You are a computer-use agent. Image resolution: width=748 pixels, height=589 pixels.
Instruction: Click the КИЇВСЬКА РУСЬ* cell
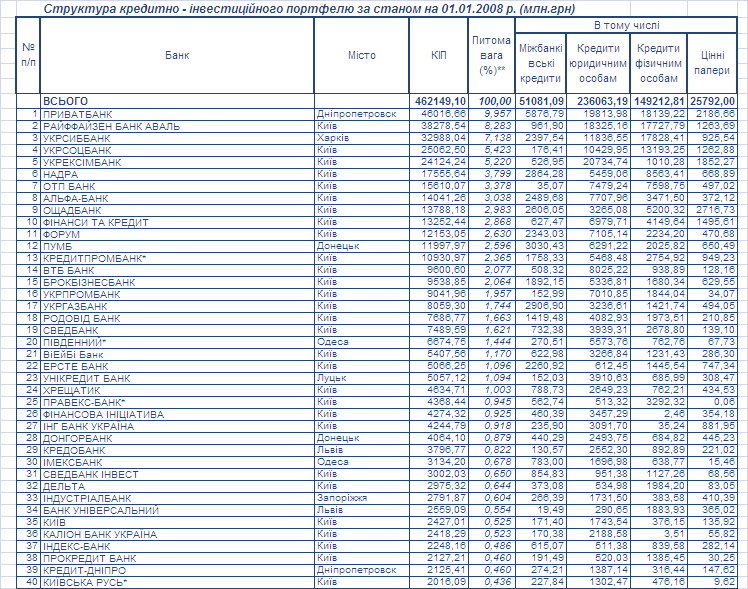click(x=177, y=582)
